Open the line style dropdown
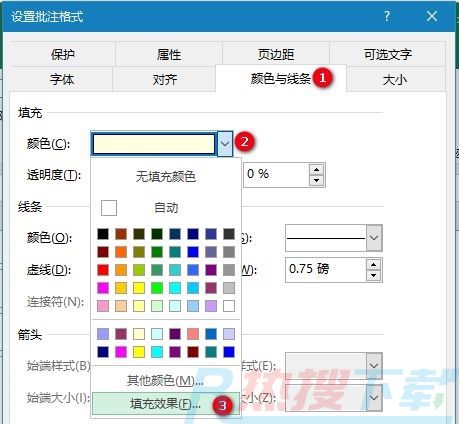The height and width of the screenshot is (424, 459). [x=374, y=238]
